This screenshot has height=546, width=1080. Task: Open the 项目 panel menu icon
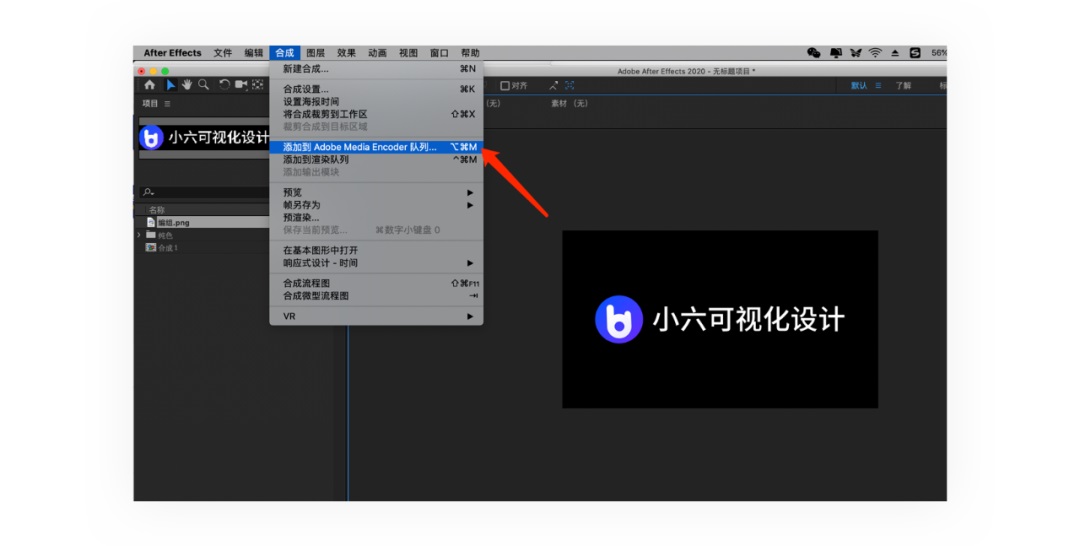click(167, 103)
